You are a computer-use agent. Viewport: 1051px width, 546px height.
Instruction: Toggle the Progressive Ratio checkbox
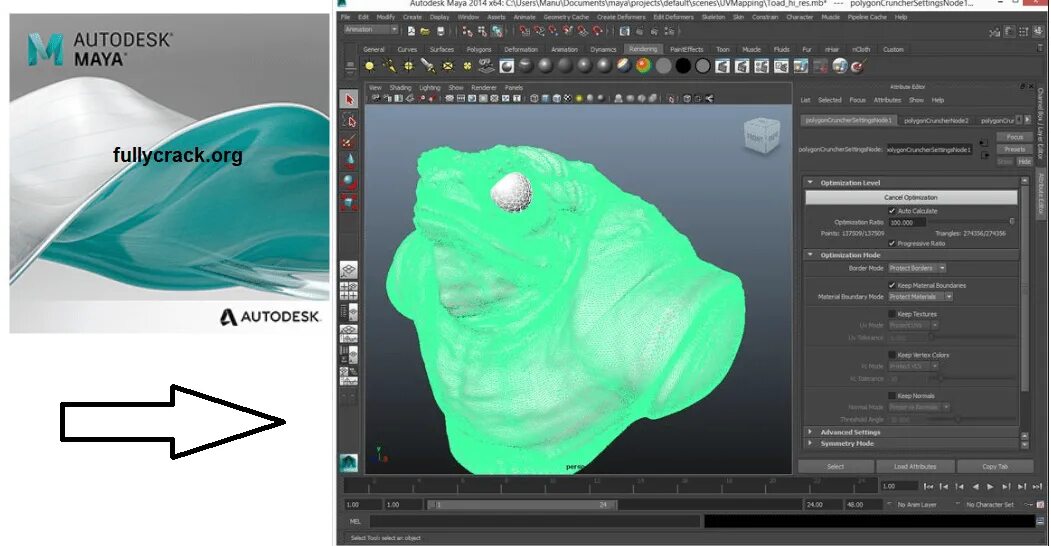click(x=892, y=243)
